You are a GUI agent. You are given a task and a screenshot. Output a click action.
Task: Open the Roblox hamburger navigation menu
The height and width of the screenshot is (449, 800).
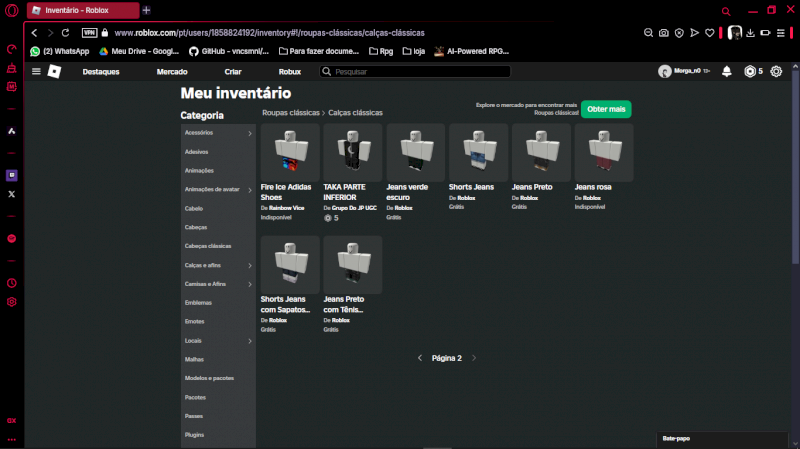coord(36,71)
